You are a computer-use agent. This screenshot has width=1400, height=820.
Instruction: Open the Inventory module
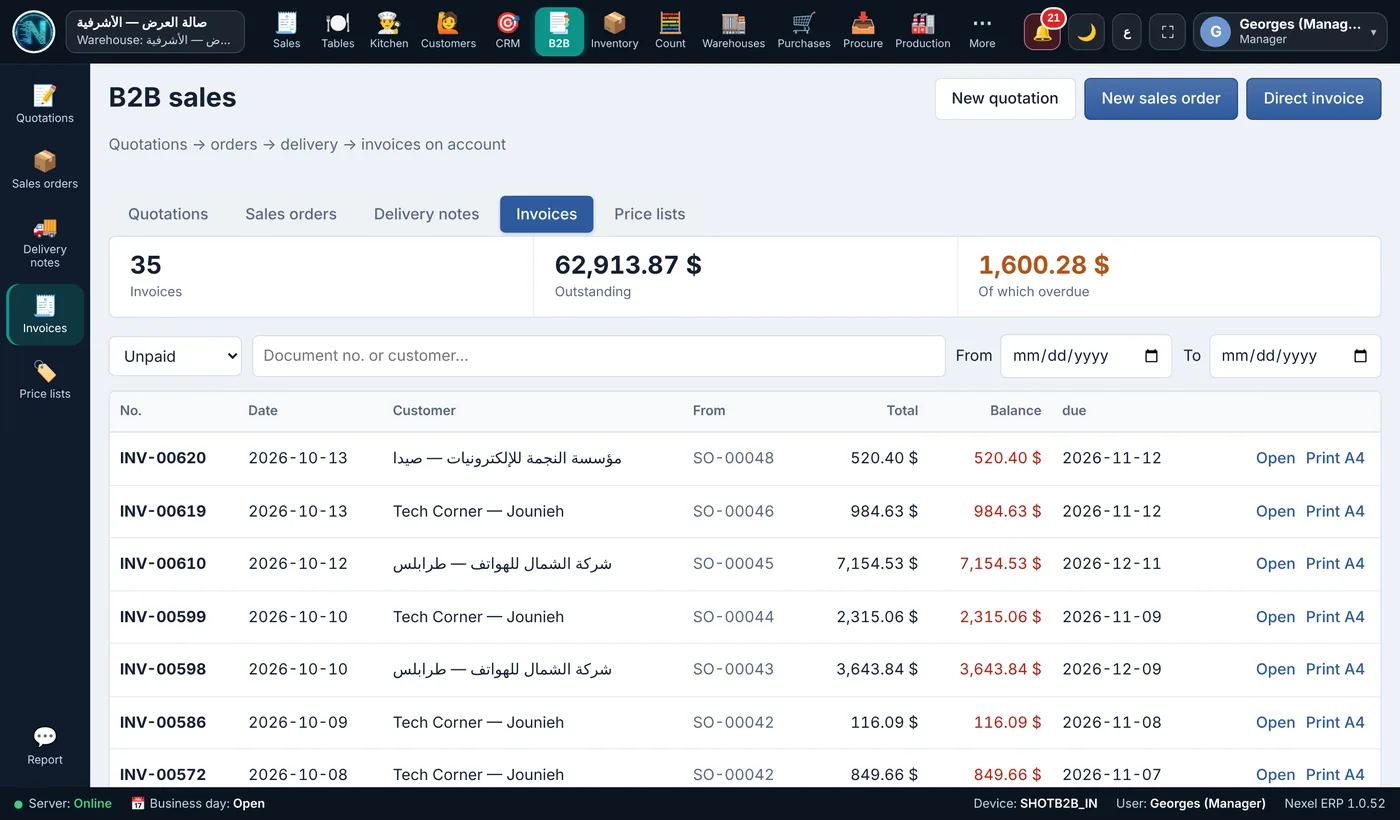click(x=614, y=31)
